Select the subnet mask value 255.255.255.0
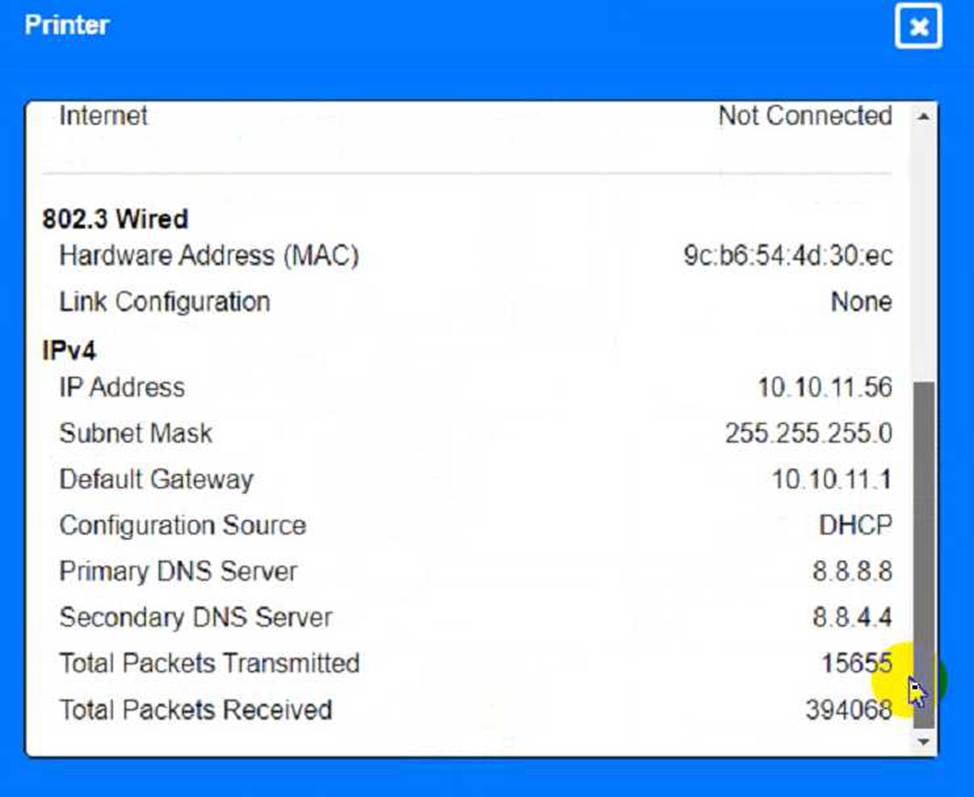This screenshot has width=974, height=797. (x=808, y=434)
